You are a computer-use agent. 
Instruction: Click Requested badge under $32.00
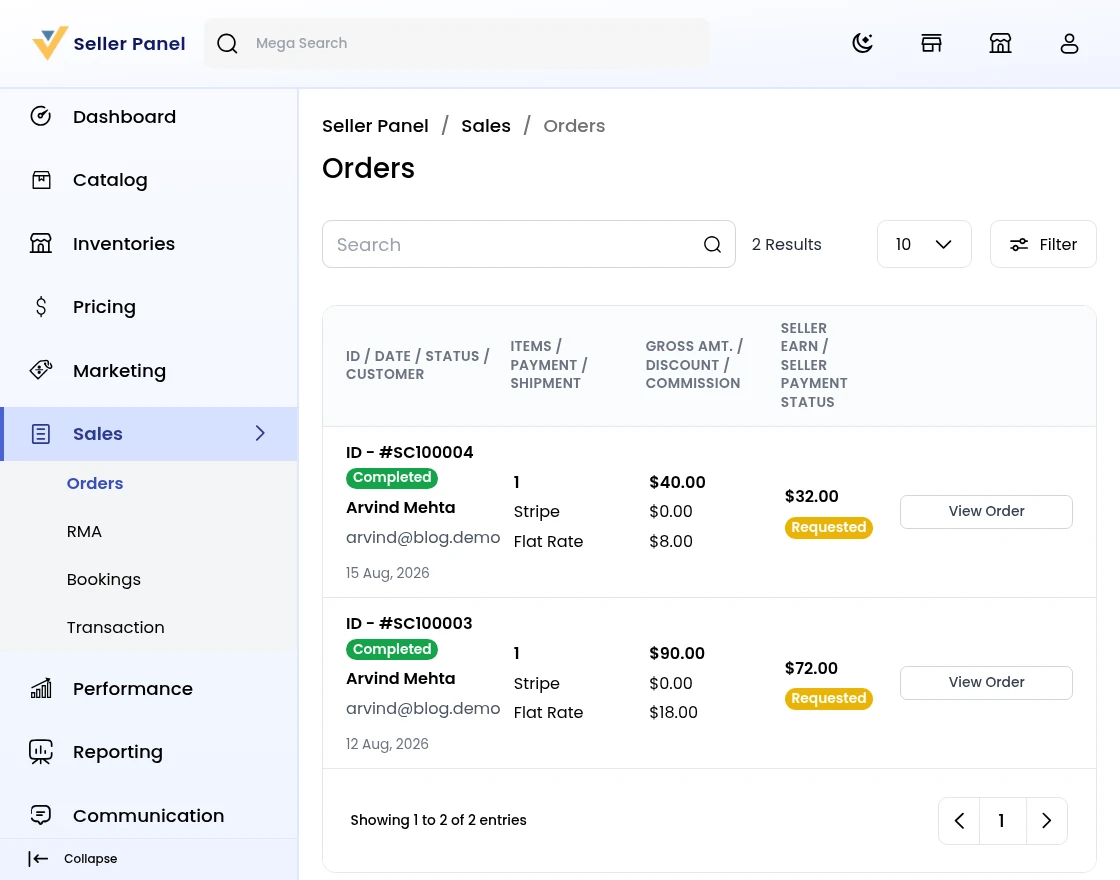pyautogui.click(x=829, y=528)
